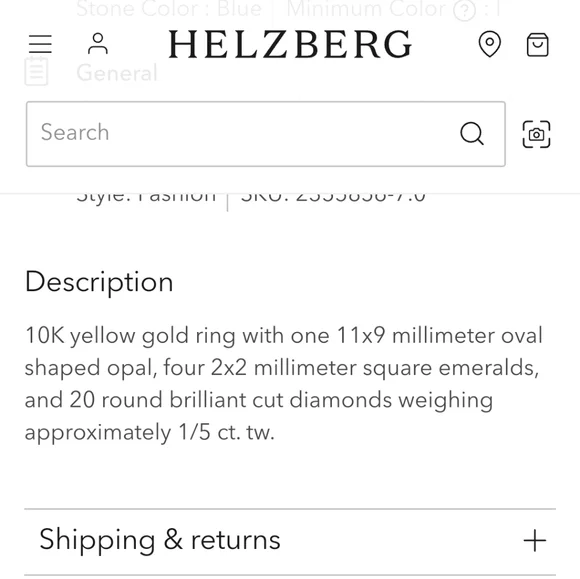The width and height of the screenshot is (580, 579).
Task: Expand Shipping & returns with the plus icon
Action: [535, 541]
